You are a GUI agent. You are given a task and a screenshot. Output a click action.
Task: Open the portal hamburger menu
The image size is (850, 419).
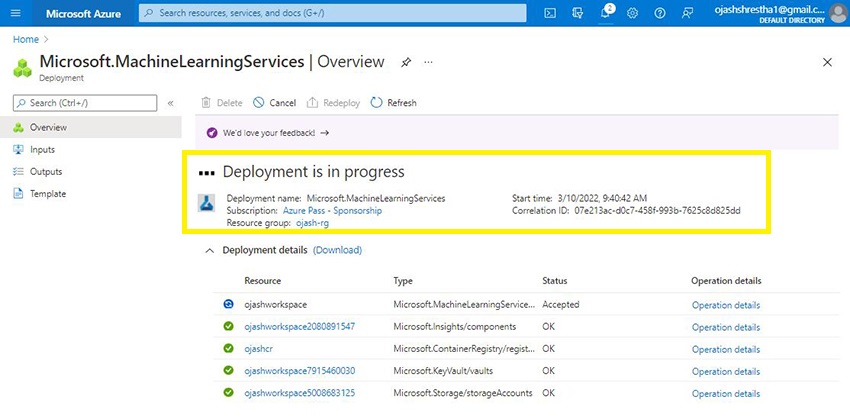click(x=15, y=13)
